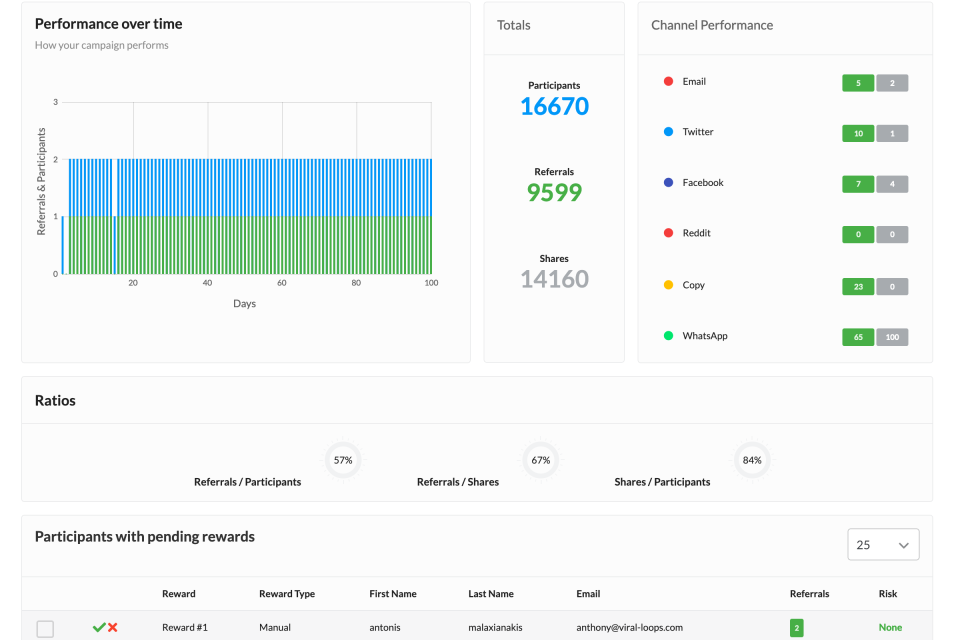Image resolution: width=960 pixels, height=640 pixels.
Task: Click the green referrals badge showing 2
Action: coord(796,628)
